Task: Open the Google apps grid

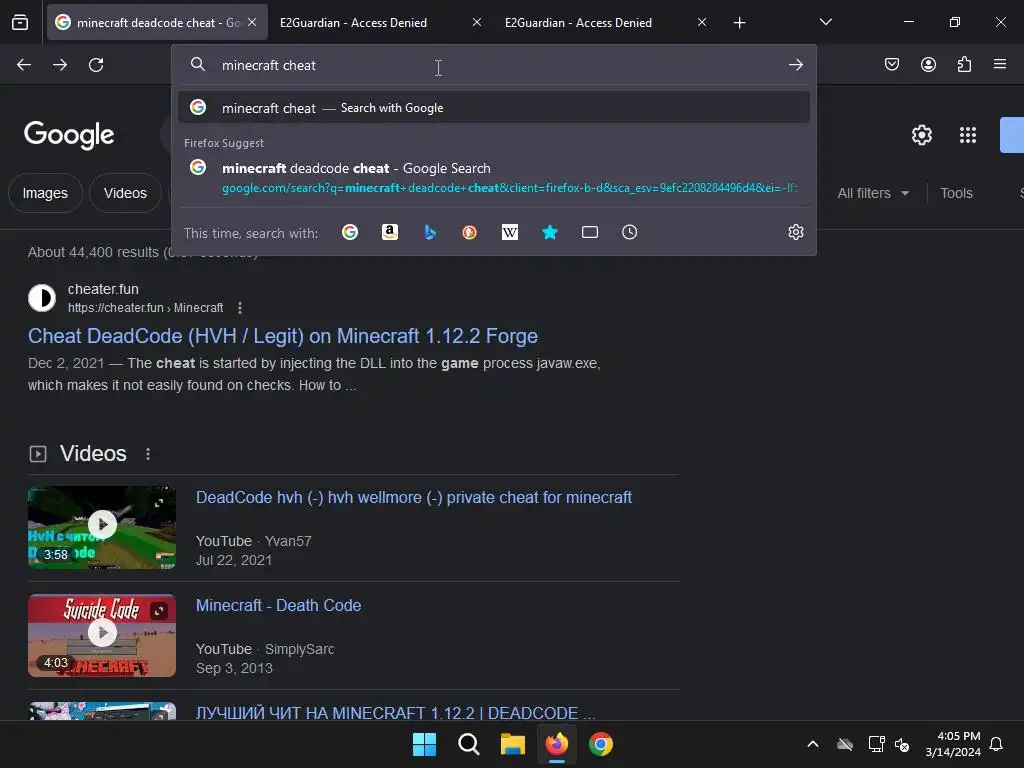Action: (968, 135)
